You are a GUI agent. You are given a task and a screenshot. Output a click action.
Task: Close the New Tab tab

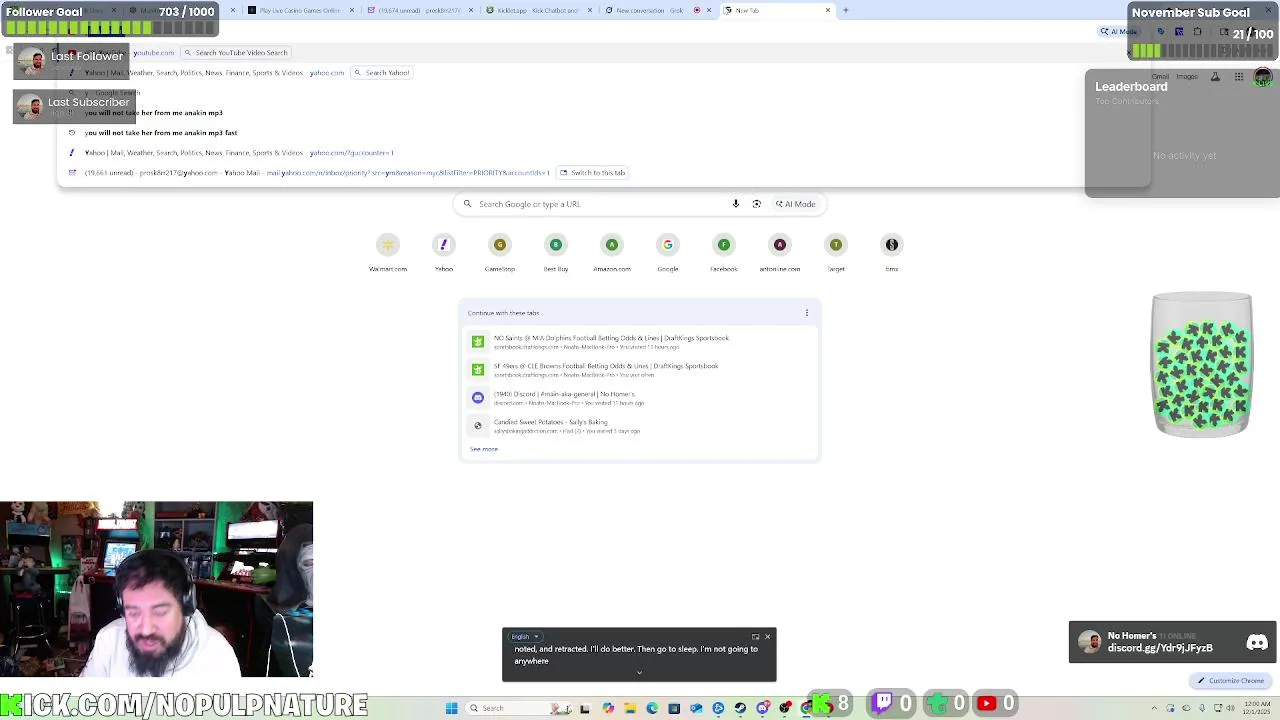[828, 10]
